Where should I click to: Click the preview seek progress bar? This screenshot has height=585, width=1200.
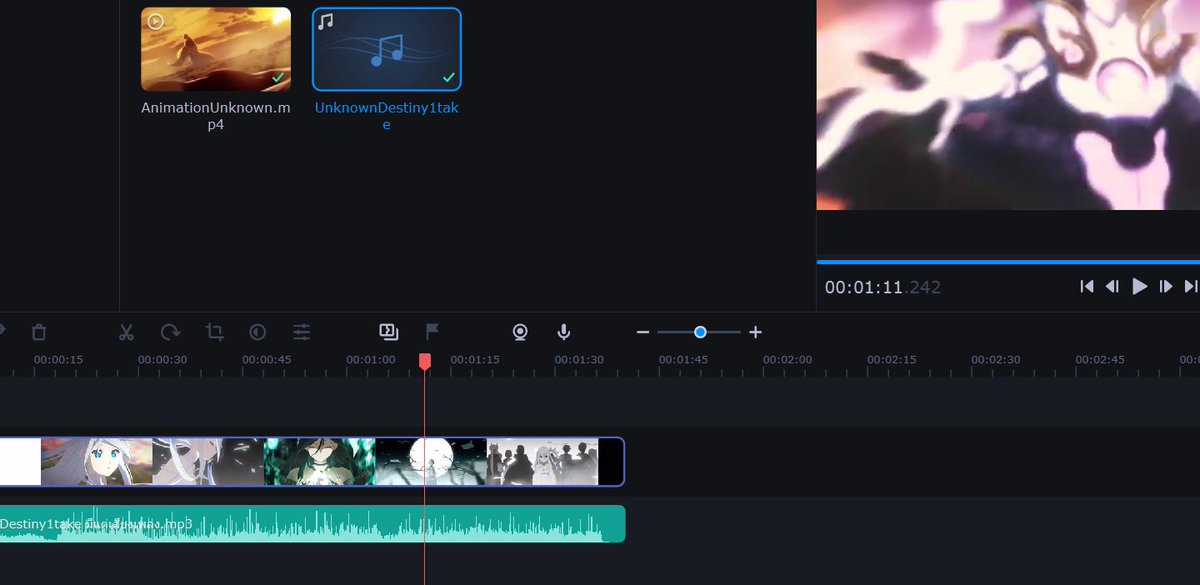coord(1008,262)
